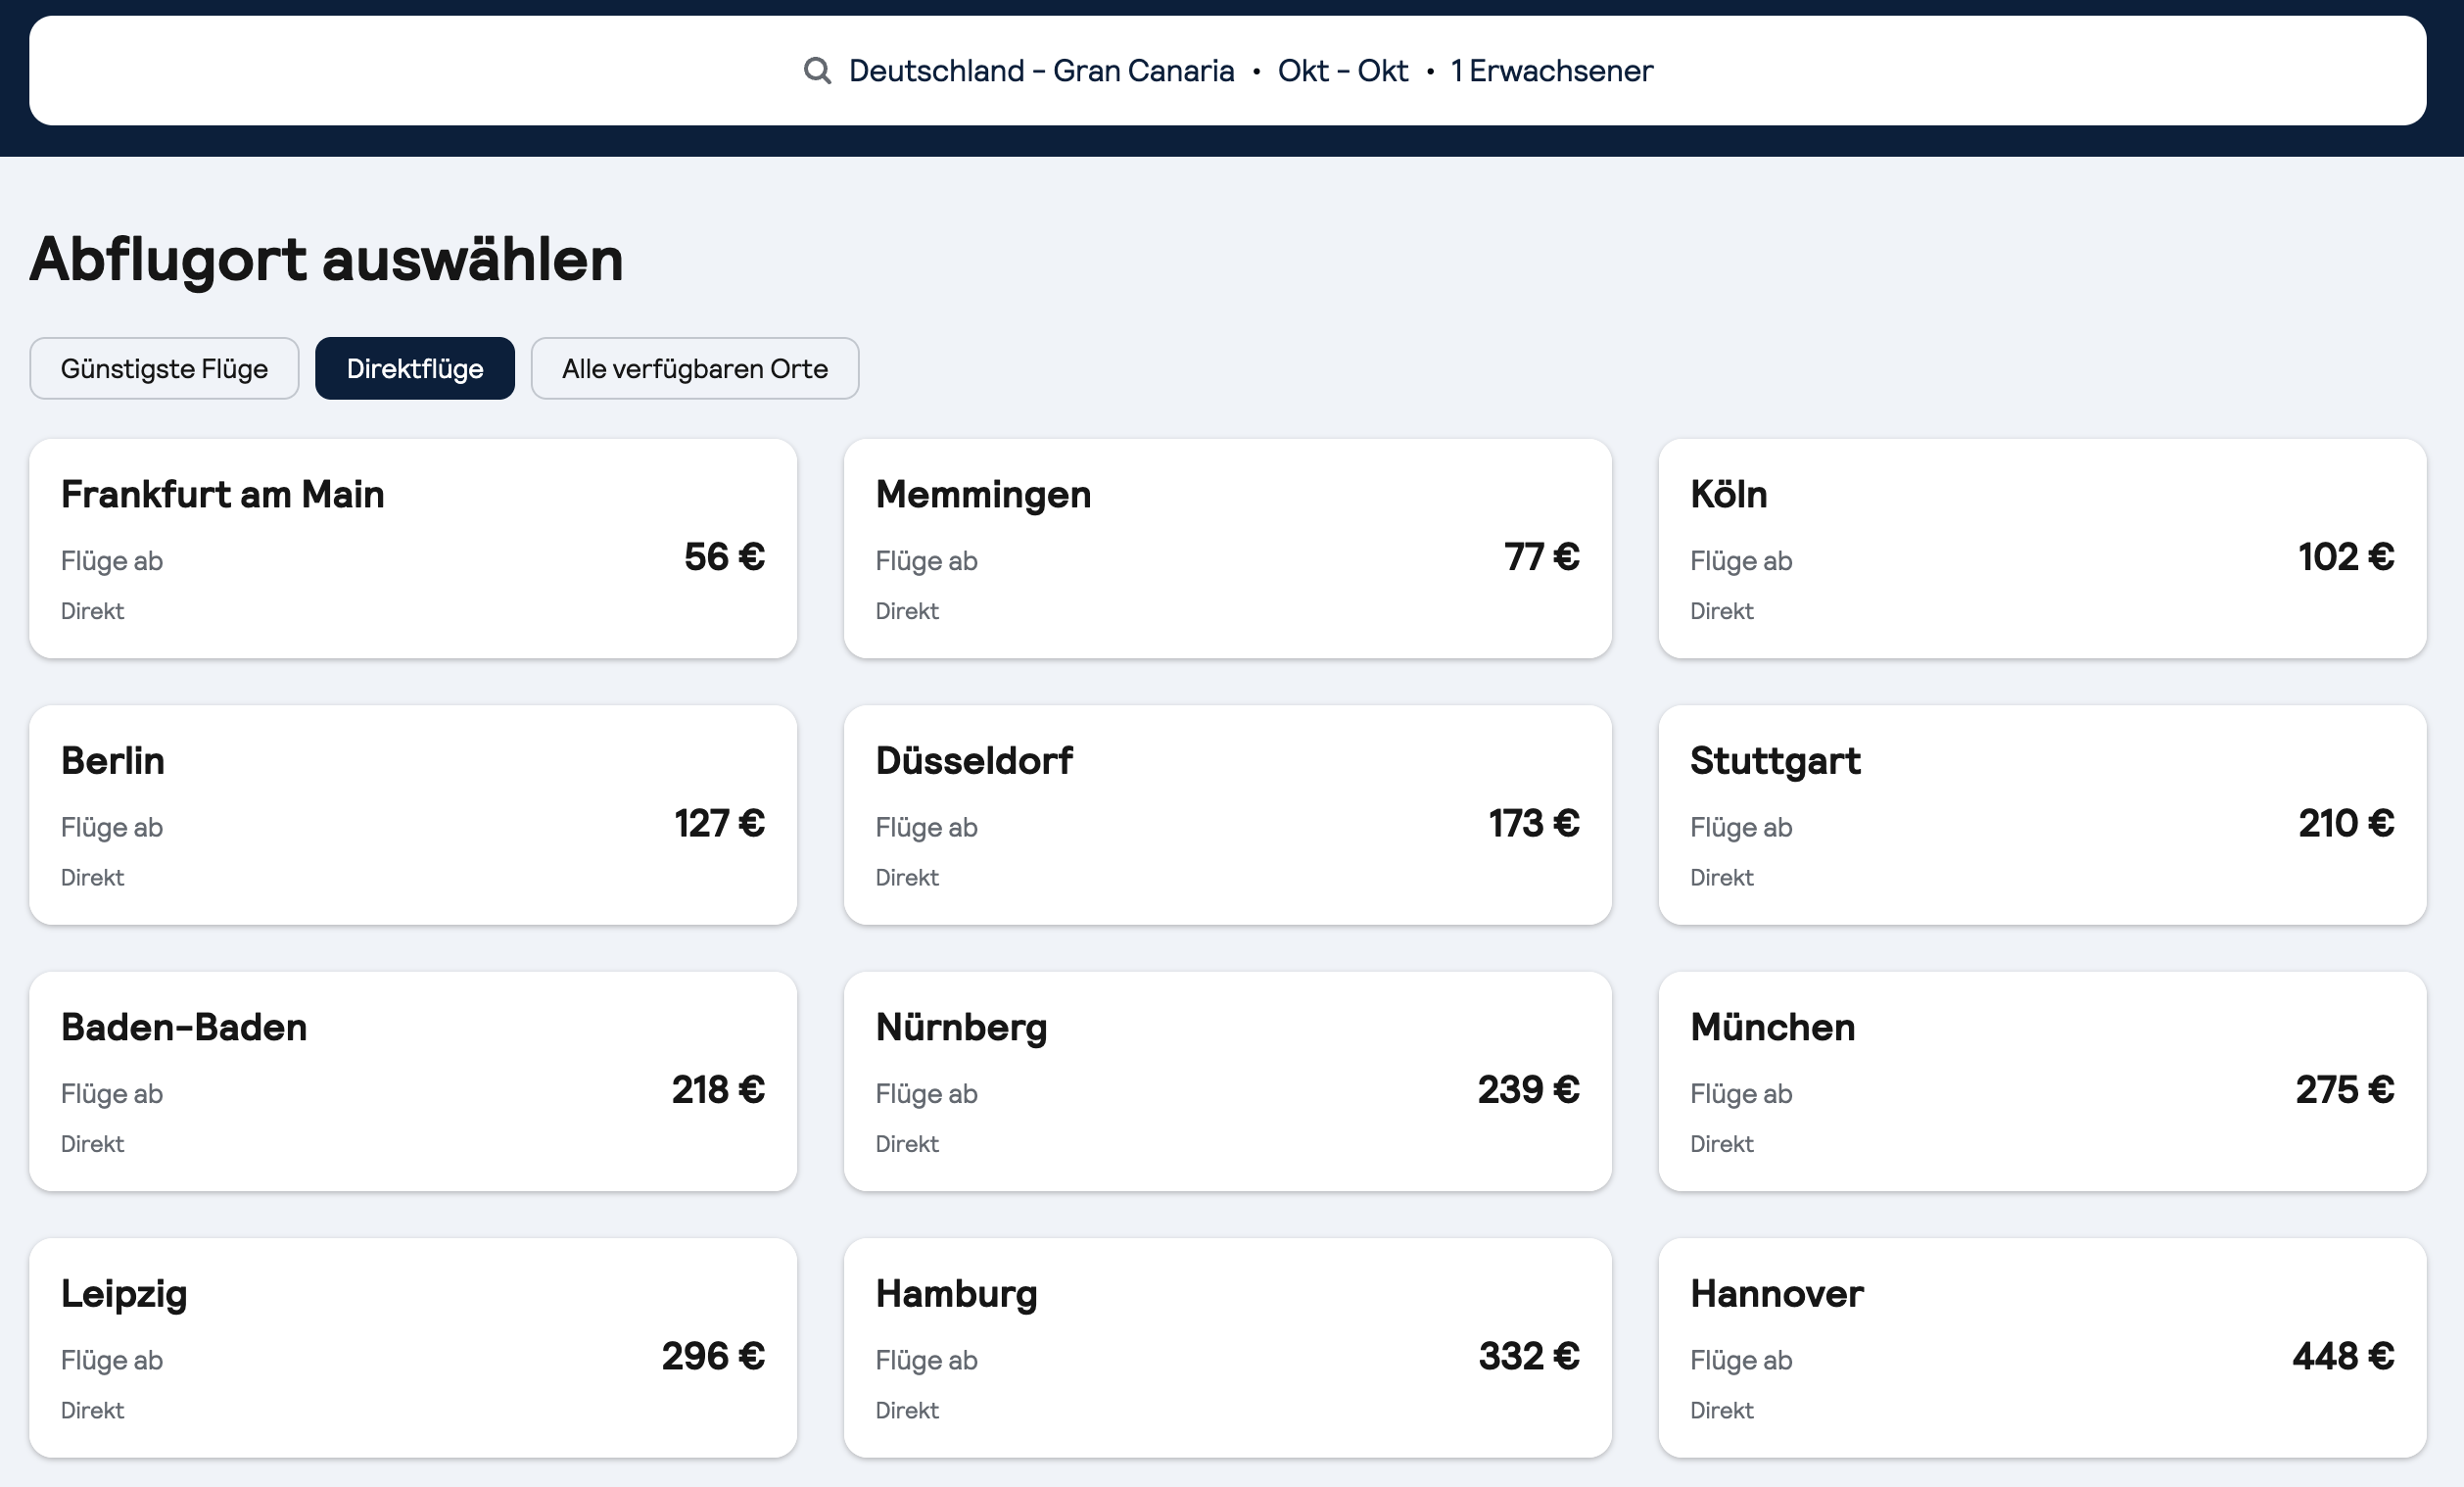Open the Deutschland – Gran Canaria search field

tap(1041, 71)
